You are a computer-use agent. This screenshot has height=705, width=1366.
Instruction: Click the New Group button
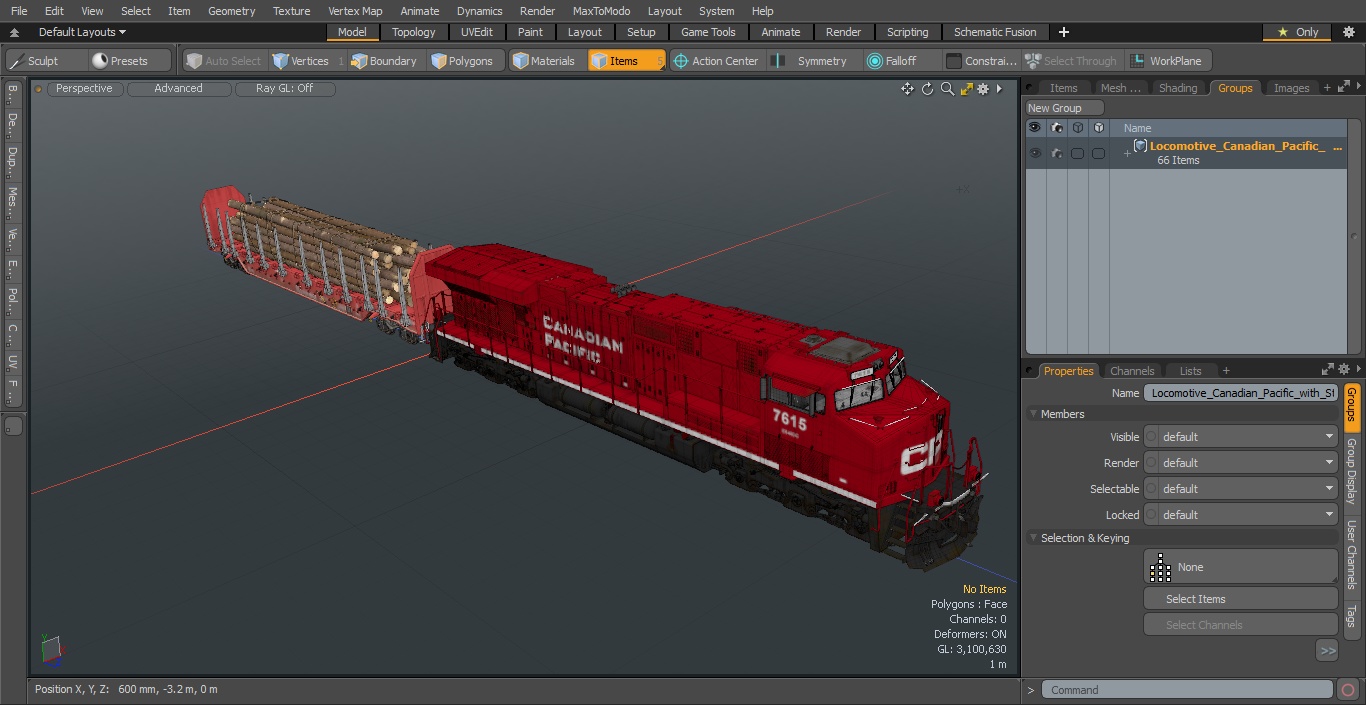[1065, 108]
